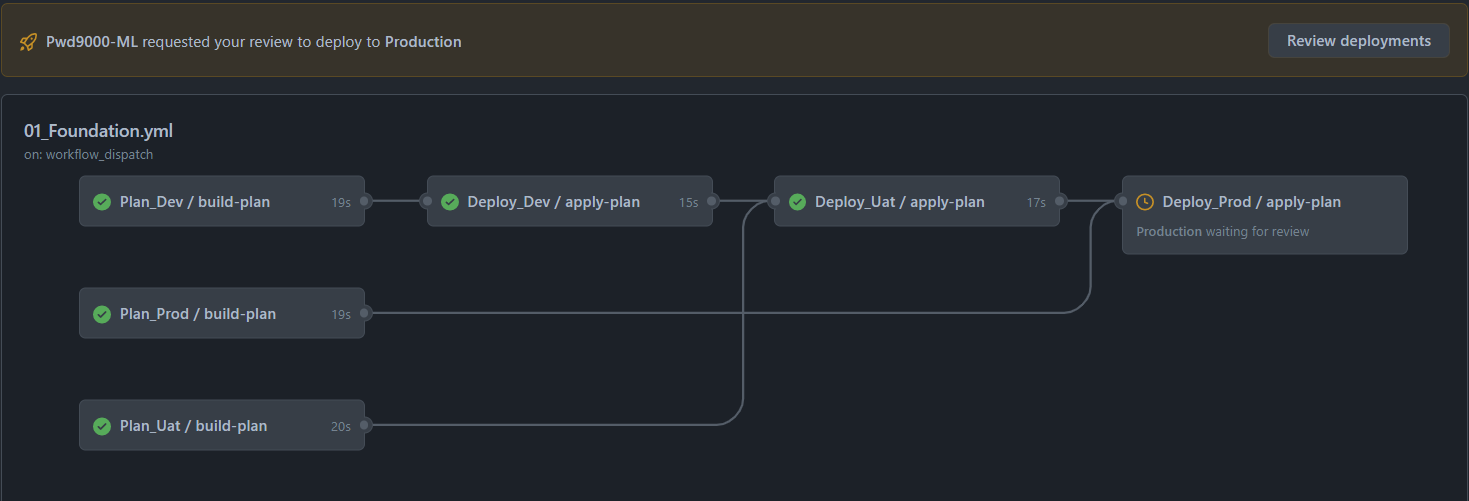The image size is (1469, 501).
Task: Click green check icon on Plan_Prod job
Action: [102, 314]
